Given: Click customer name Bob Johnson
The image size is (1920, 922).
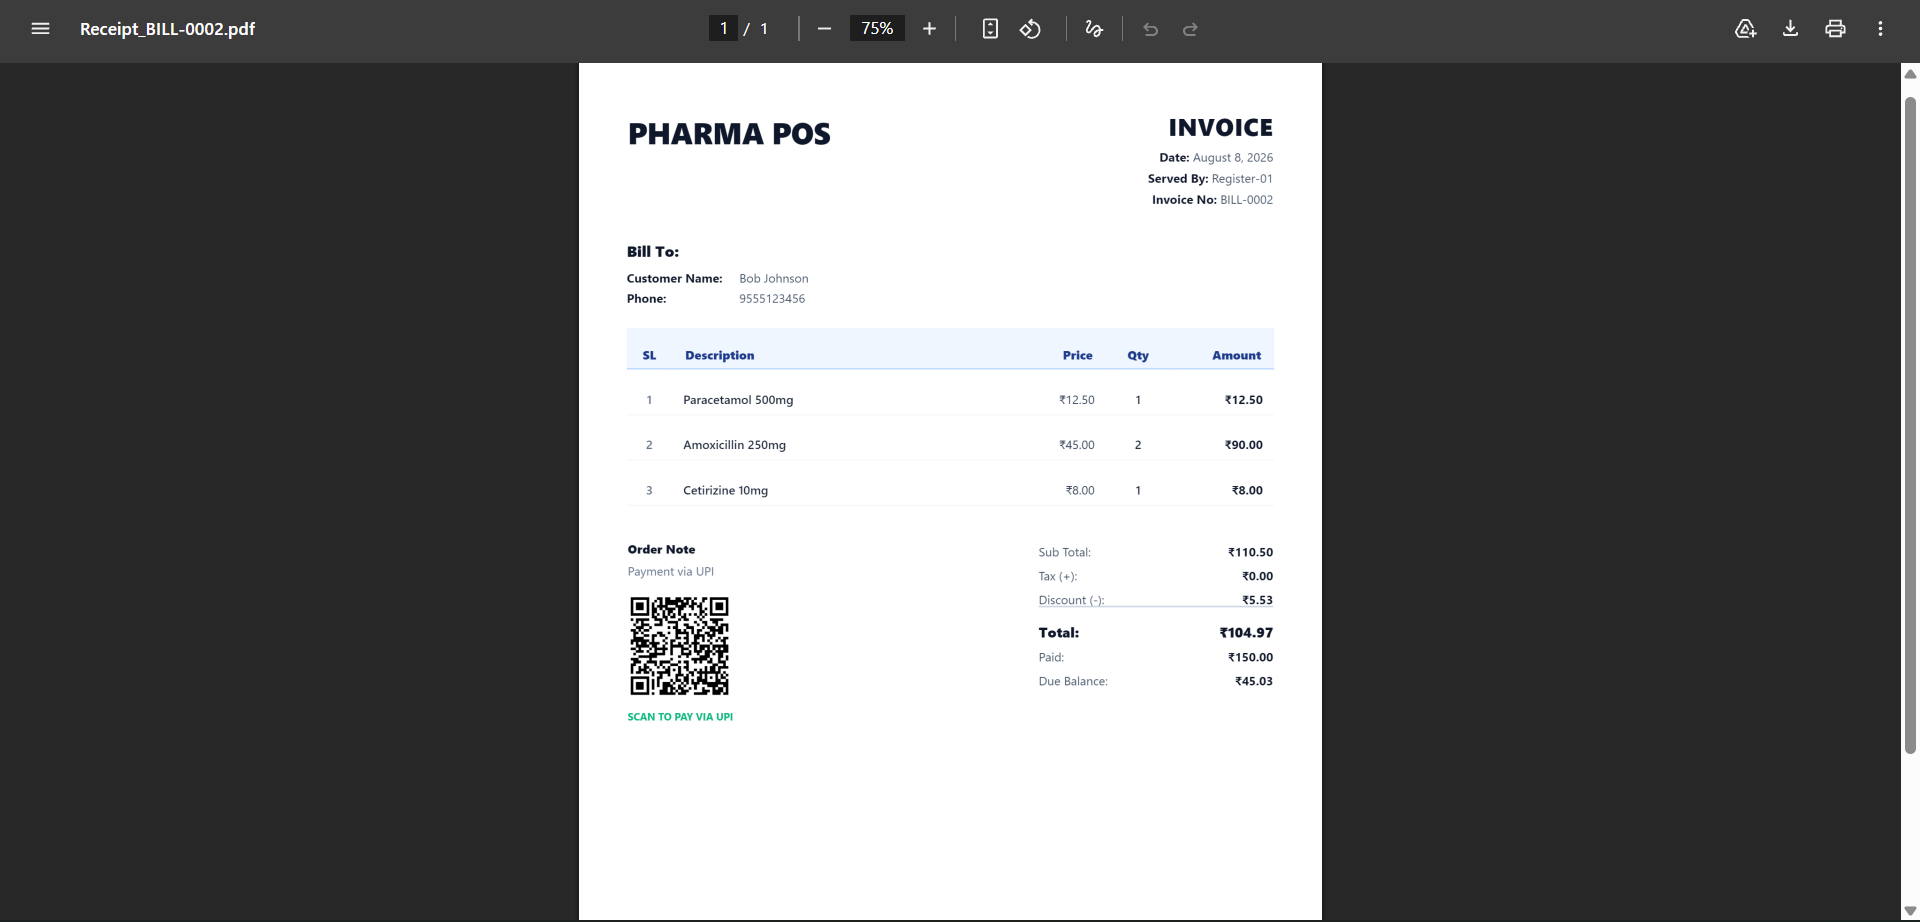Looking at the screenshot, I should click(774, 279).
